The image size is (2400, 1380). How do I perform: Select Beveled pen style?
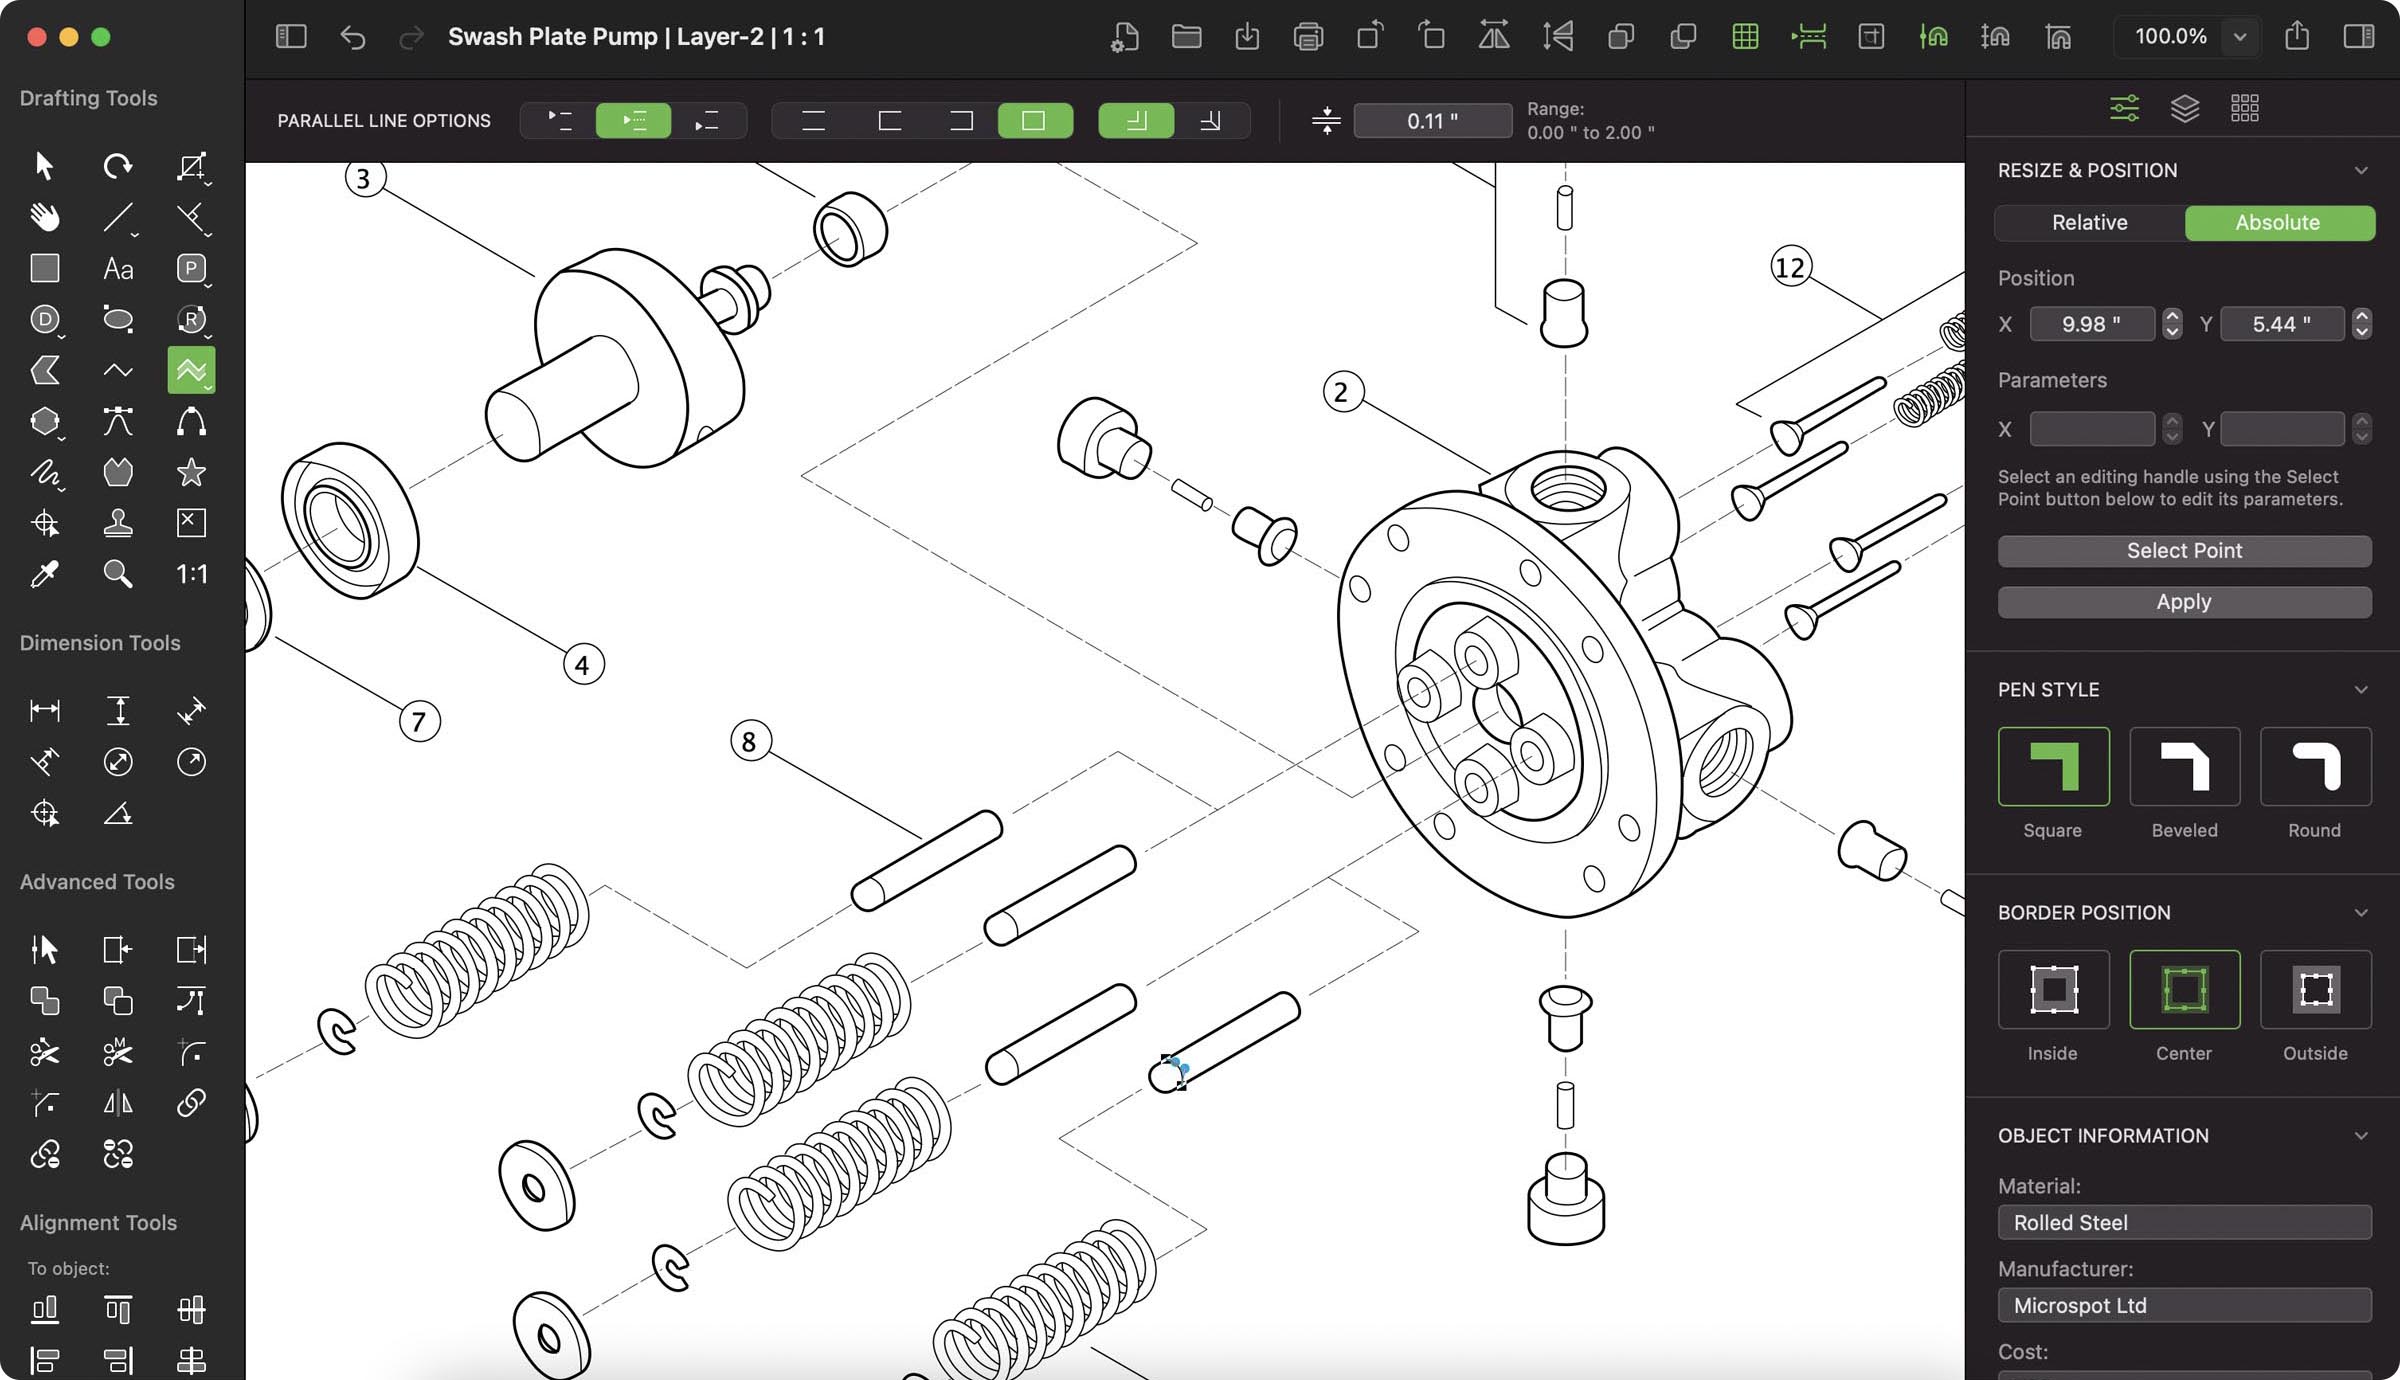(x=2184, y=767)
